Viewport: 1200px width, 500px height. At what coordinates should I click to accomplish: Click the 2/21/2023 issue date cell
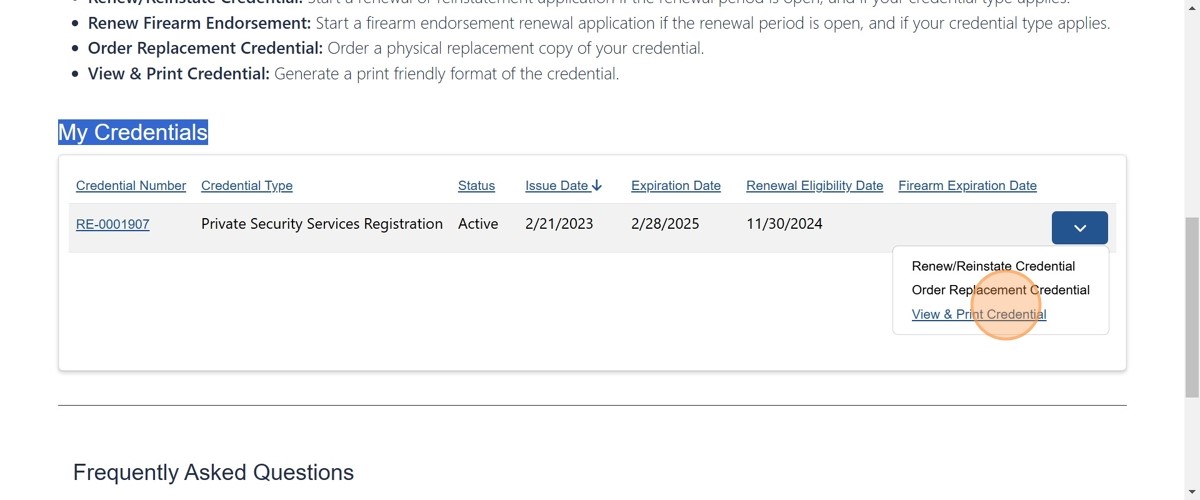559,224
